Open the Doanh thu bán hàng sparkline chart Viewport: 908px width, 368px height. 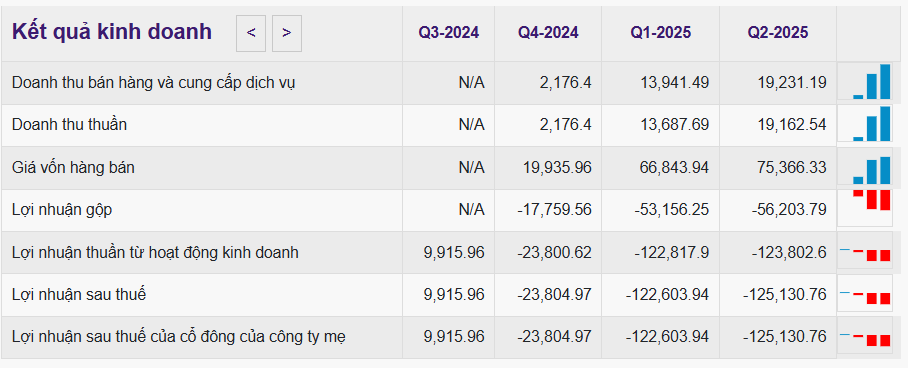point(865,82)
